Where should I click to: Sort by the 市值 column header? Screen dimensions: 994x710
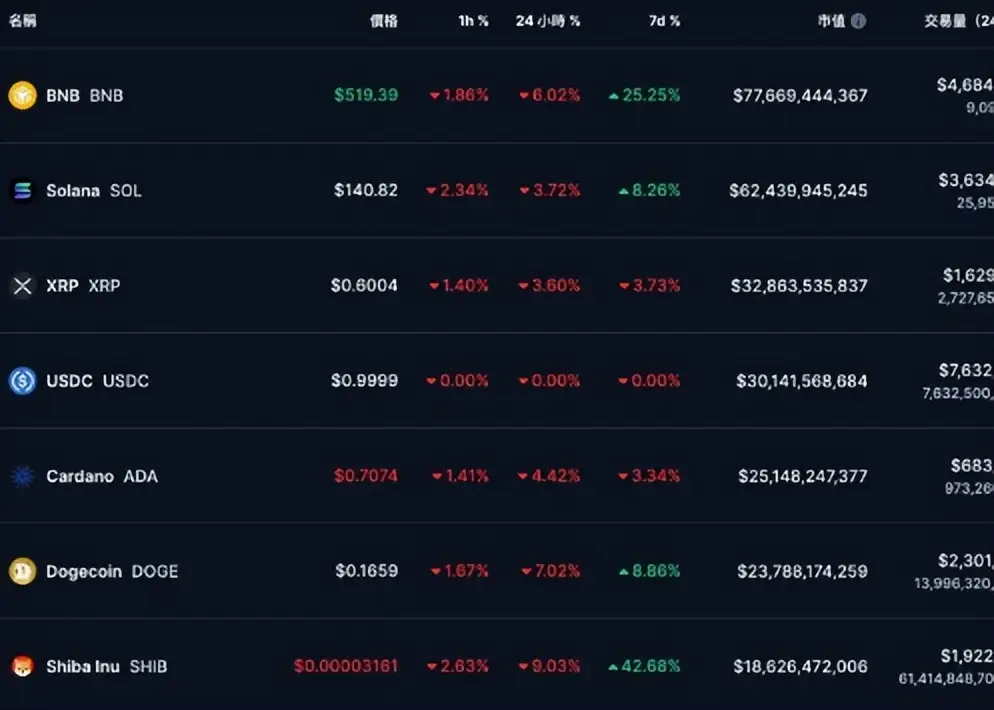[831, 20]
